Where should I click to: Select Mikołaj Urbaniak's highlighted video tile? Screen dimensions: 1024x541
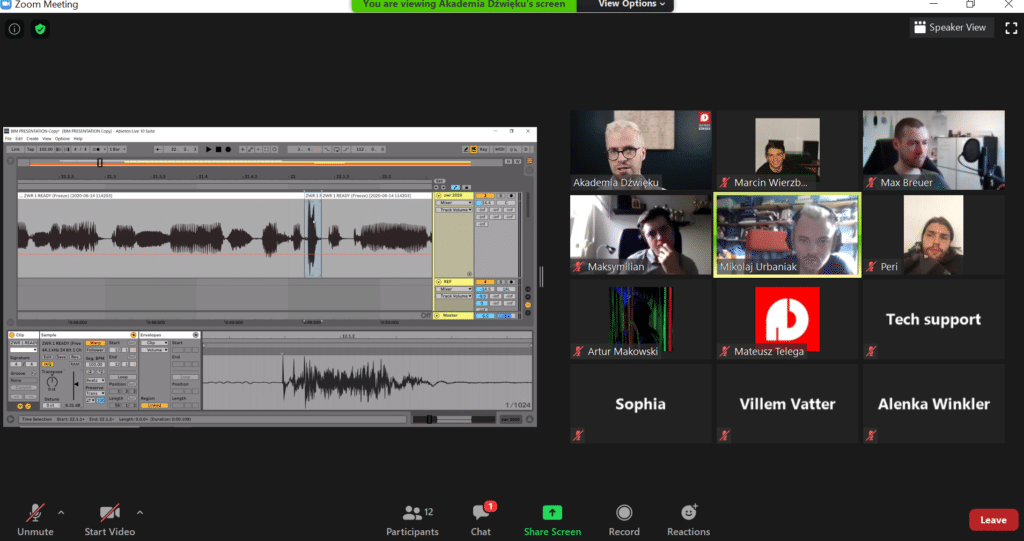pos(787,235)
